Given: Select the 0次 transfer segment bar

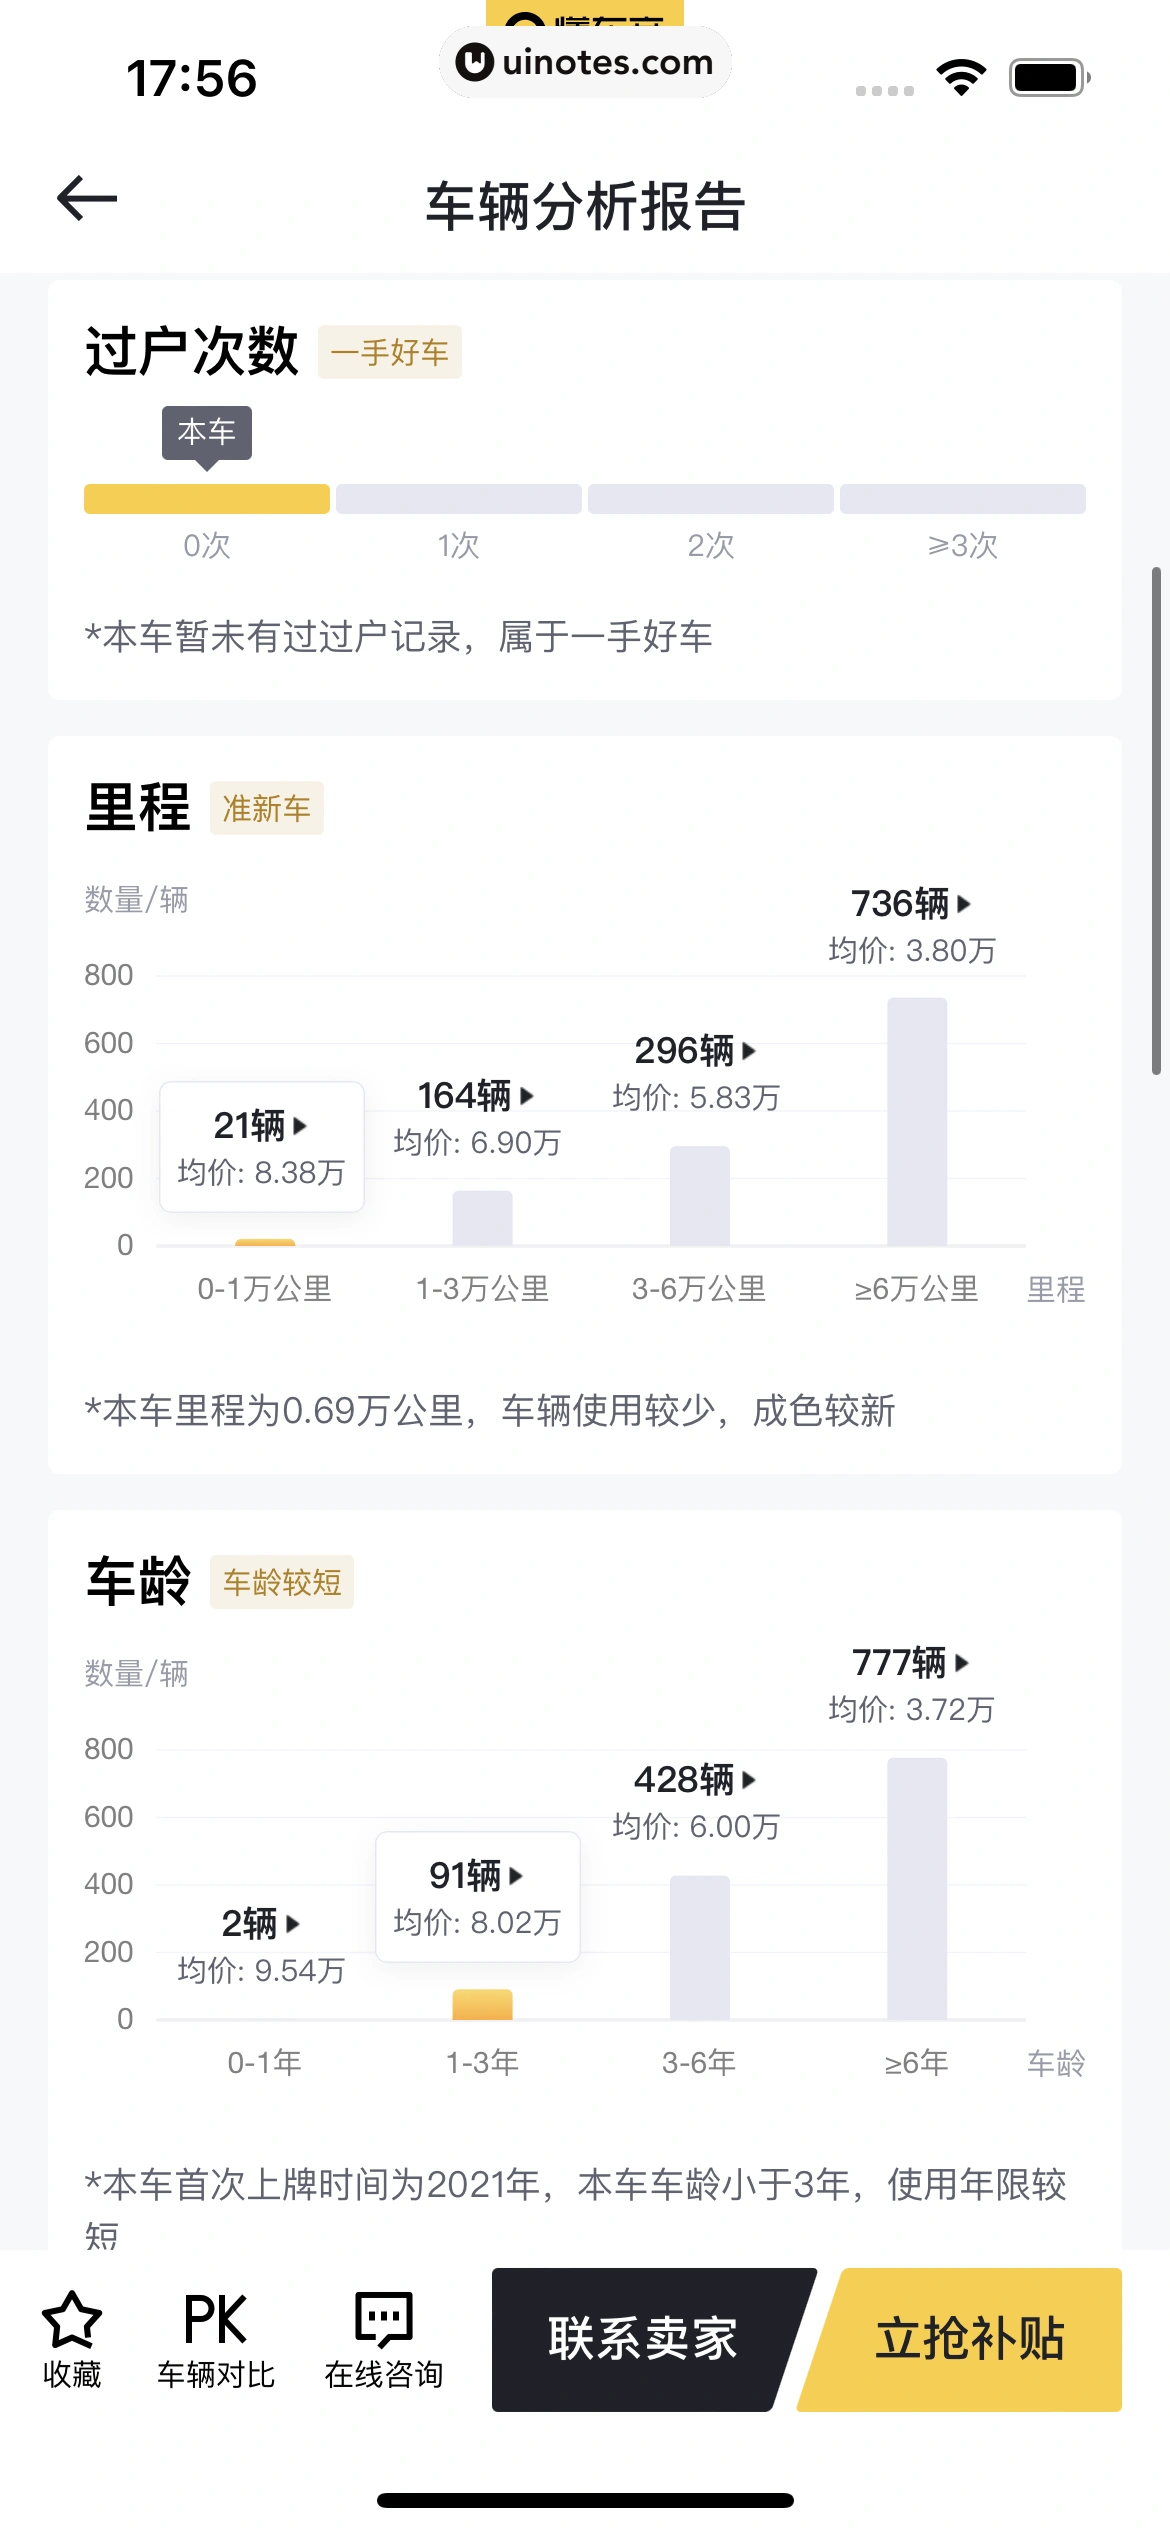Looking at the screenshot, I should (x=207, y=499).
